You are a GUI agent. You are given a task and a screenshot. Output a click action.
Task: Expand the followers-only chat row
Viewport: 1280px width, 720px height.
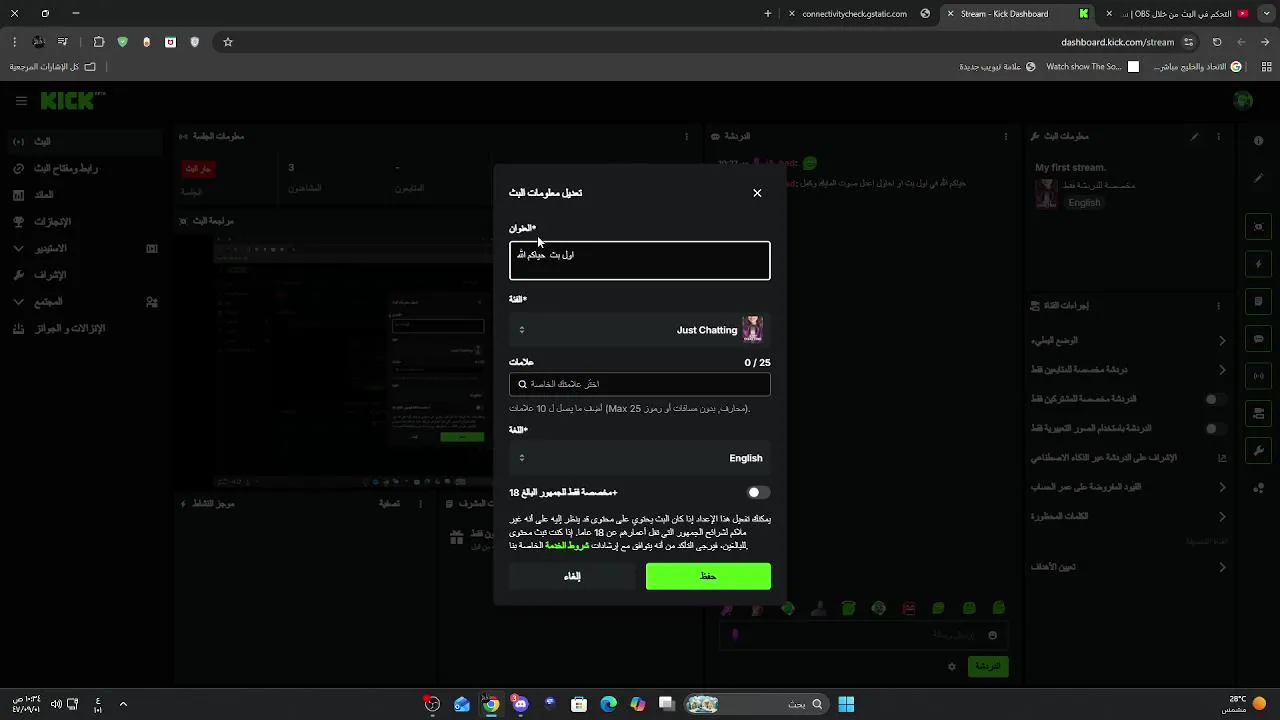click(1128, 370)
